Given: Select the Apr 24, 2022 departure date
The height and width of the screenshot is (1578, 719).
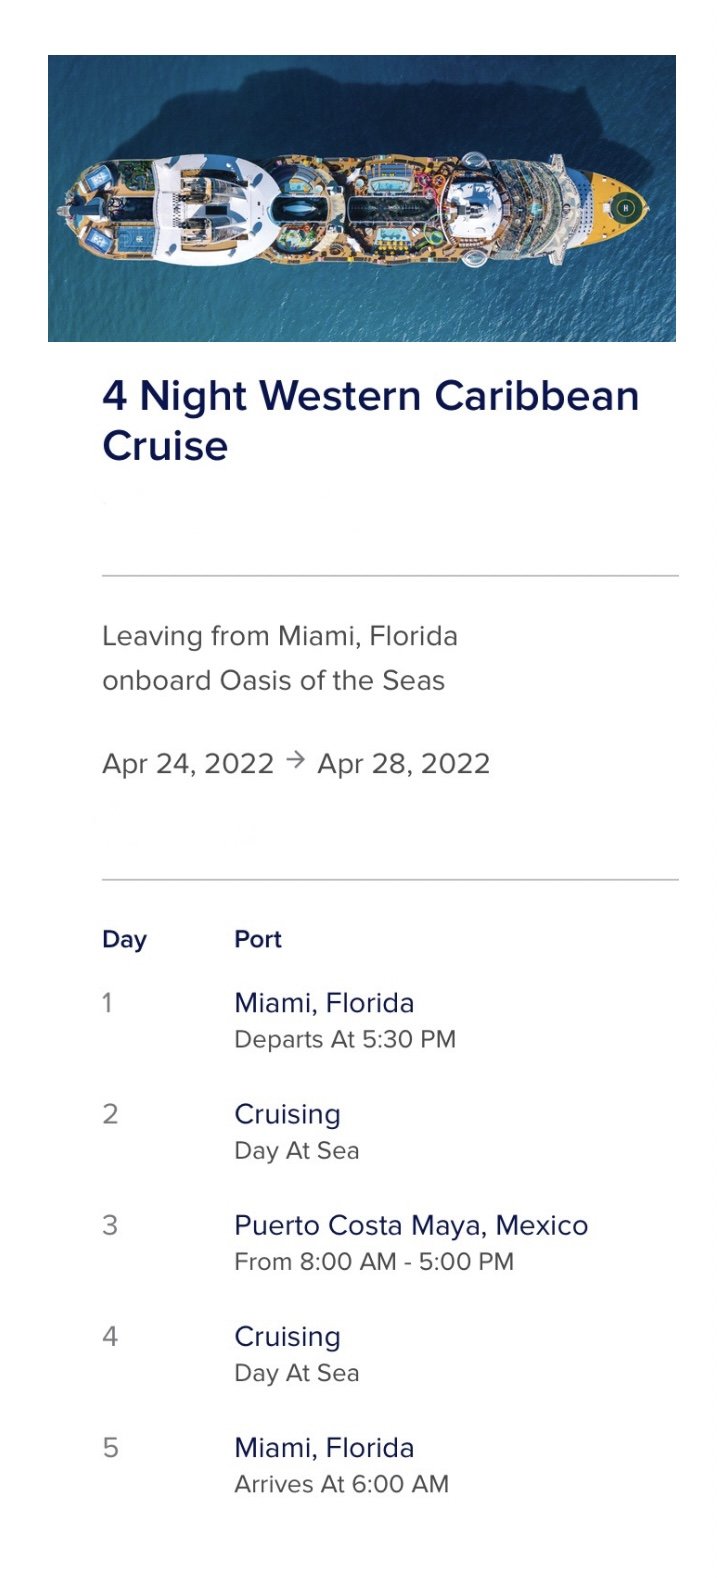Looking at the screenshot, I should click(188, 764).
